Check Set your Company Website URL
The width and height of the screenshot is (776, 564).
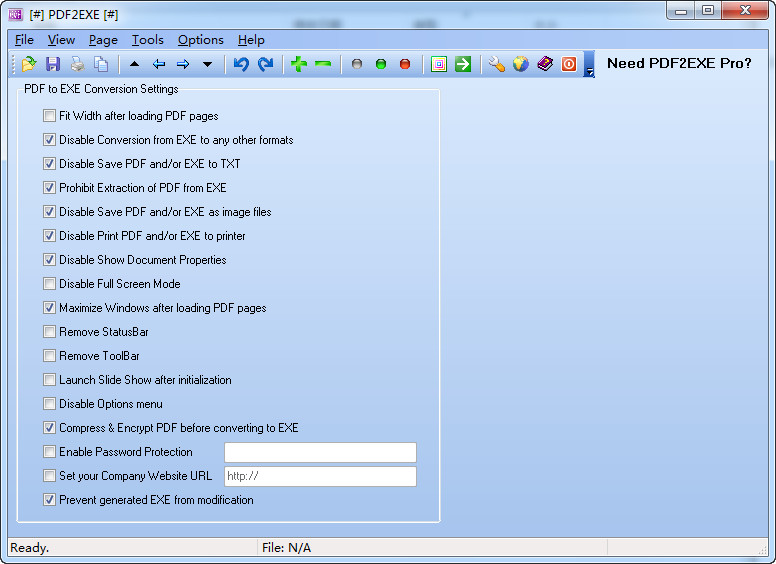[x=49, y=475]
